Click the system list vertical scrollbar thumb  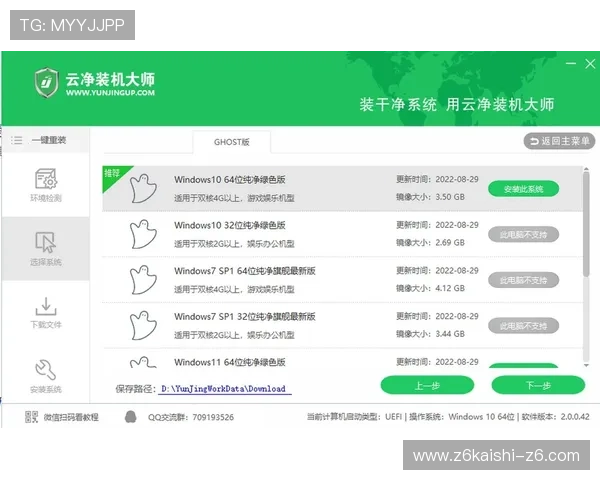tap(586, 224)
